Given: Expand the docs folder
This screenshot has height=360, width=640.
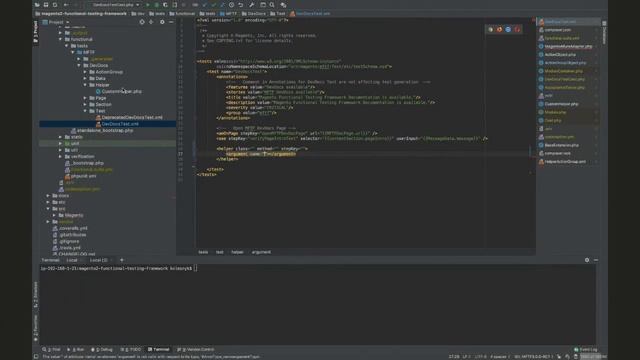Looking at the screenshot, I should pos(48,196).
